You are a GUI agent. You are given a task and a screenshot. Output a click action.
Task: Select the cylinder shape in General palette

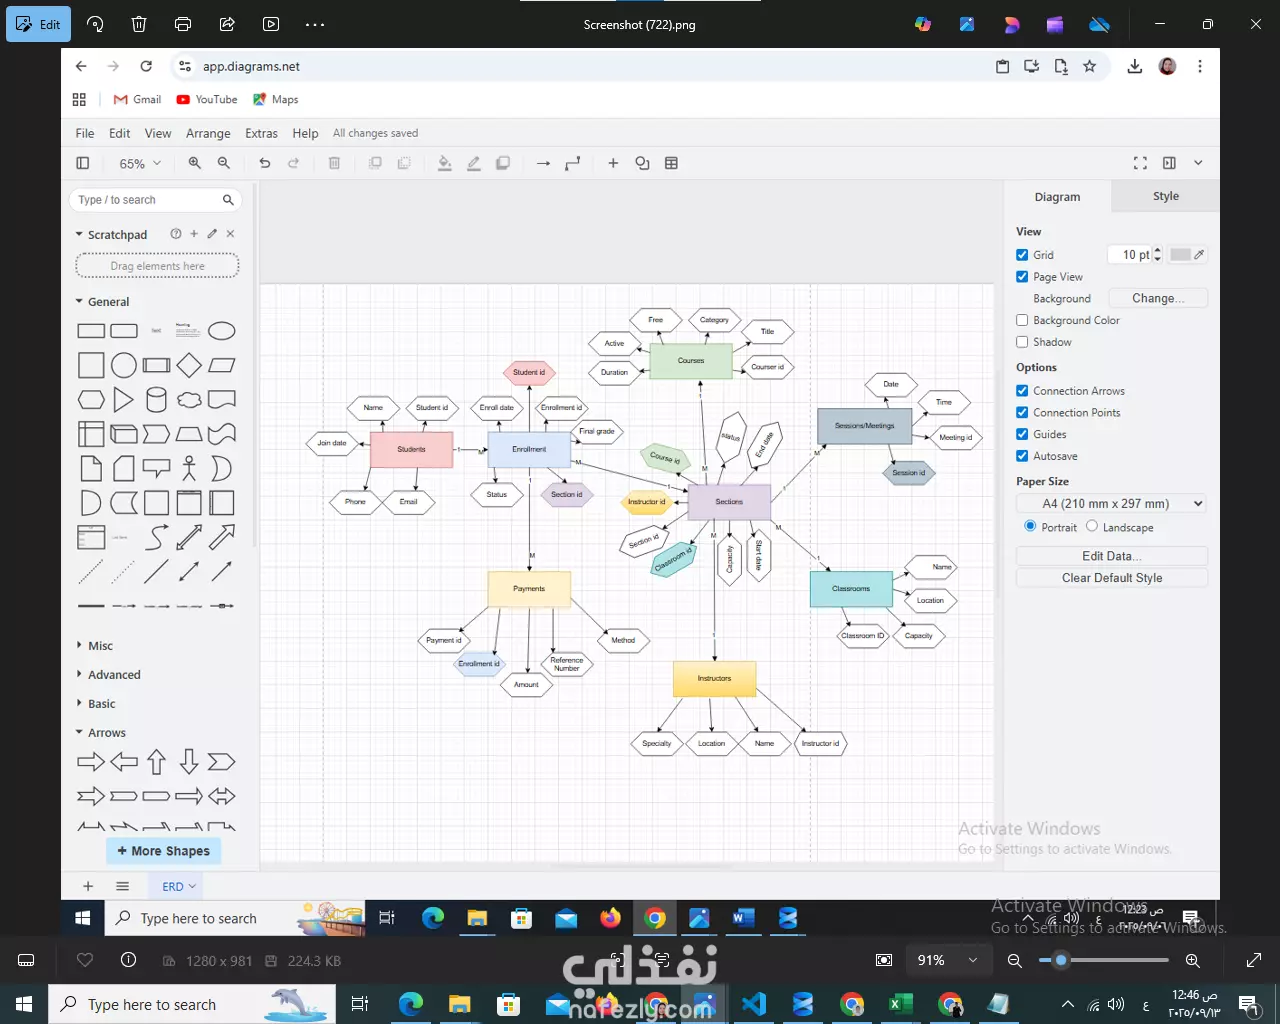click(x=156, y=400)
